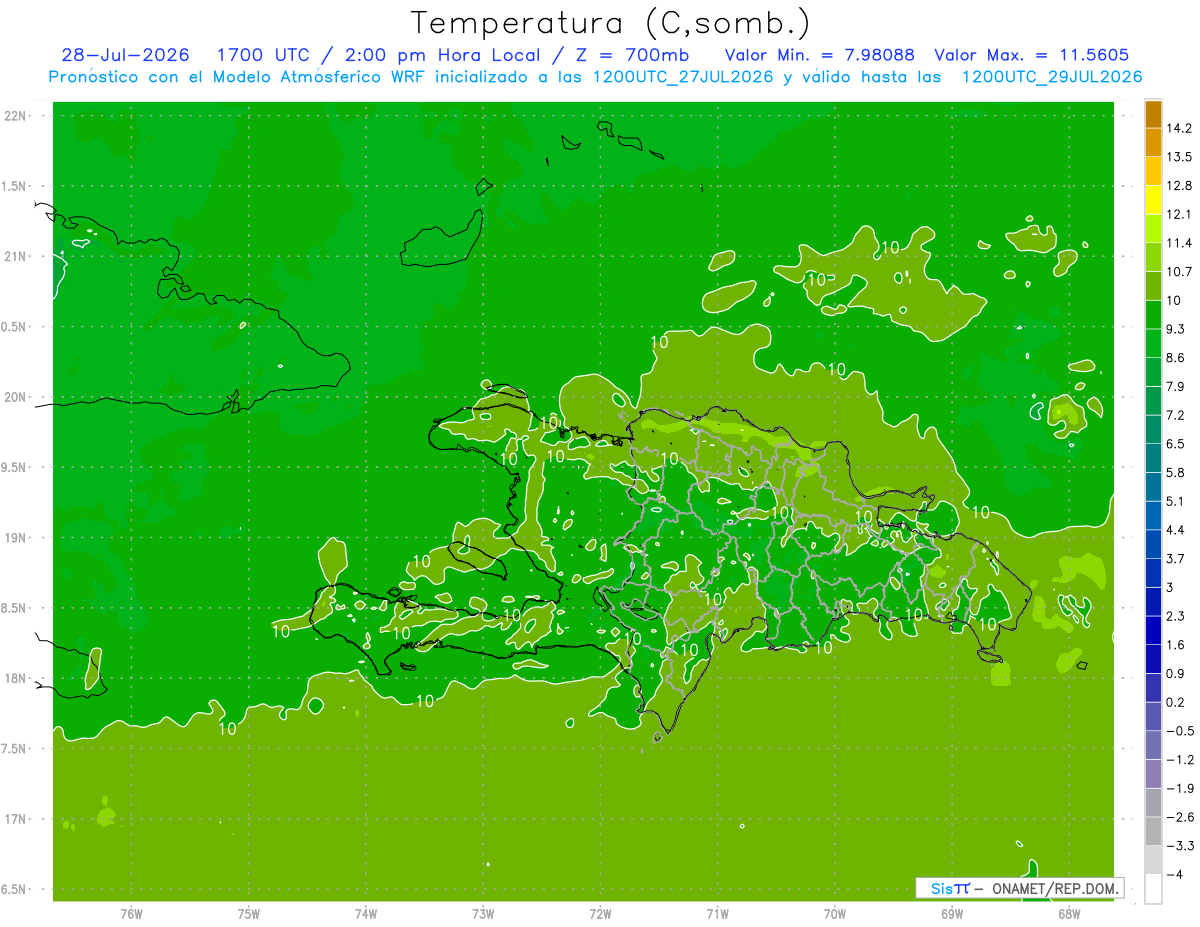This screenshot has height=927, width=1200.
Task: Click the "-1.9" color scale value
Action: 1180,788
